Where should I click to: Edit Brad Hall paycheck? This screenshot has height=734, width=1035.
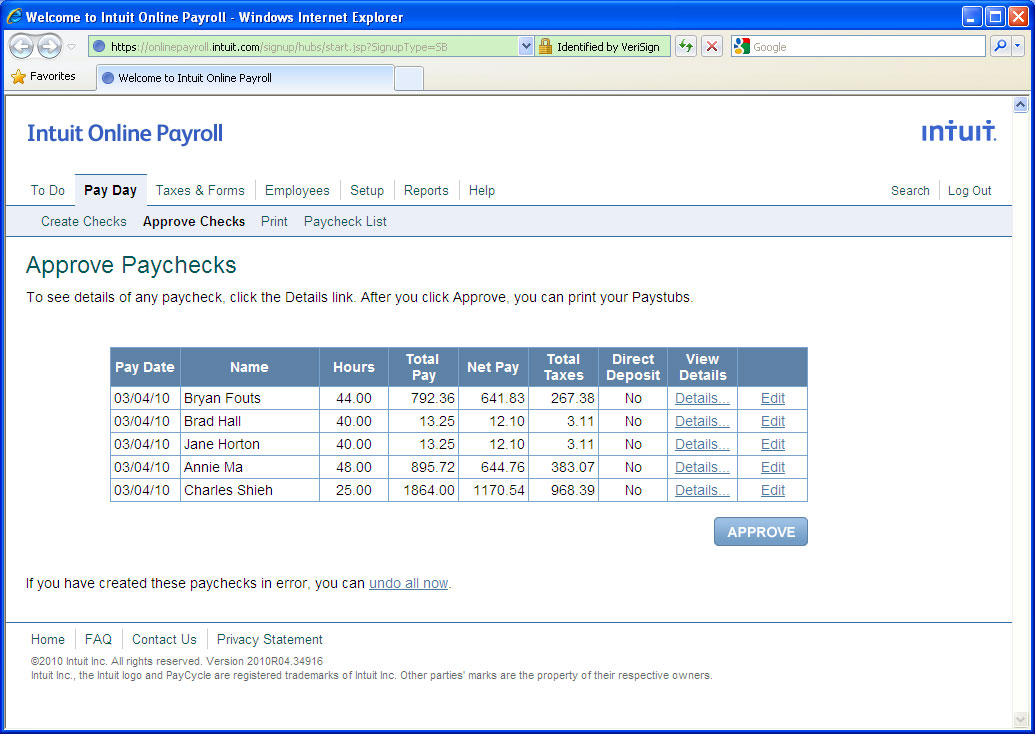773,421
